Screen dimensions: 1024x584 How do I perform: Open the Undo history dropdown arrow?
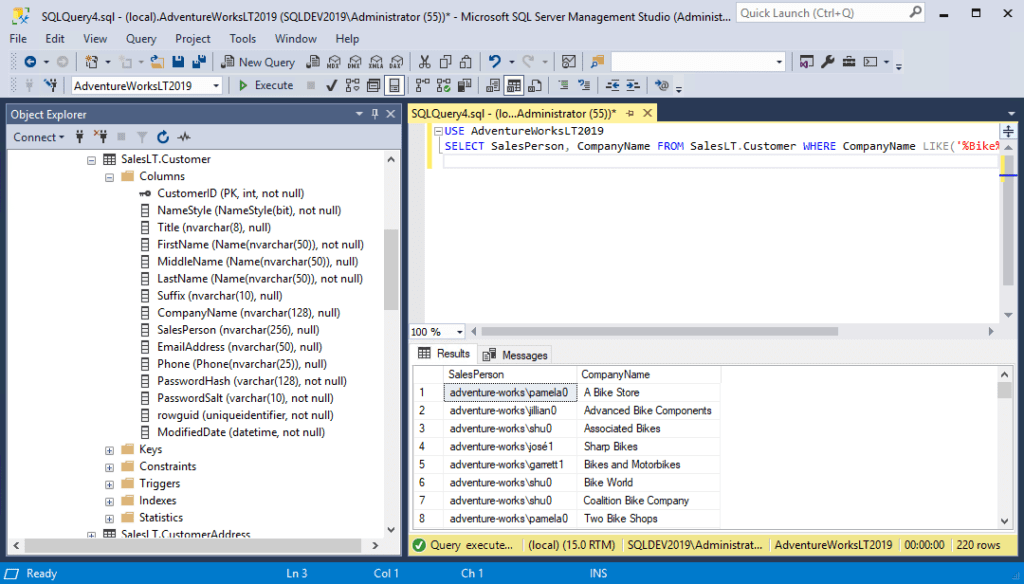coord(511,62)
